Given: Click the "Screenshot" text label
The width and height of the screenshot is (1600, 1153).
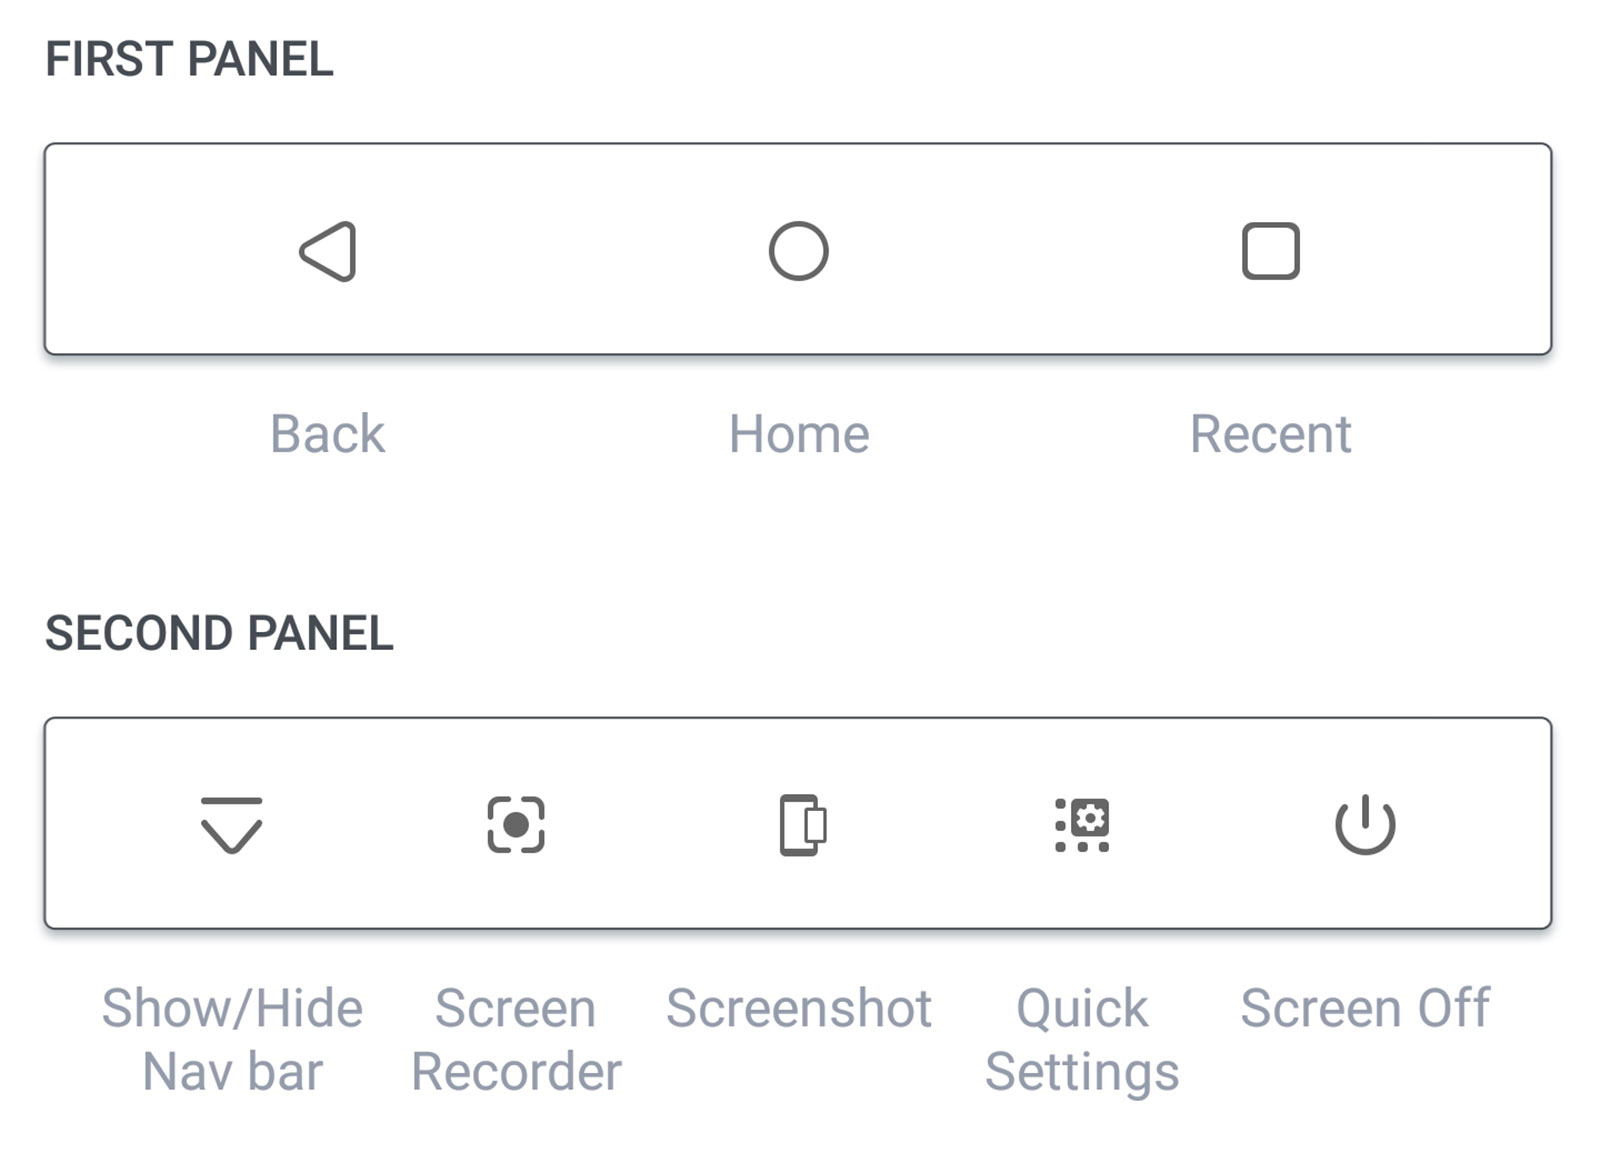Looking at the screenshot, I should (x=798, y=1008).
